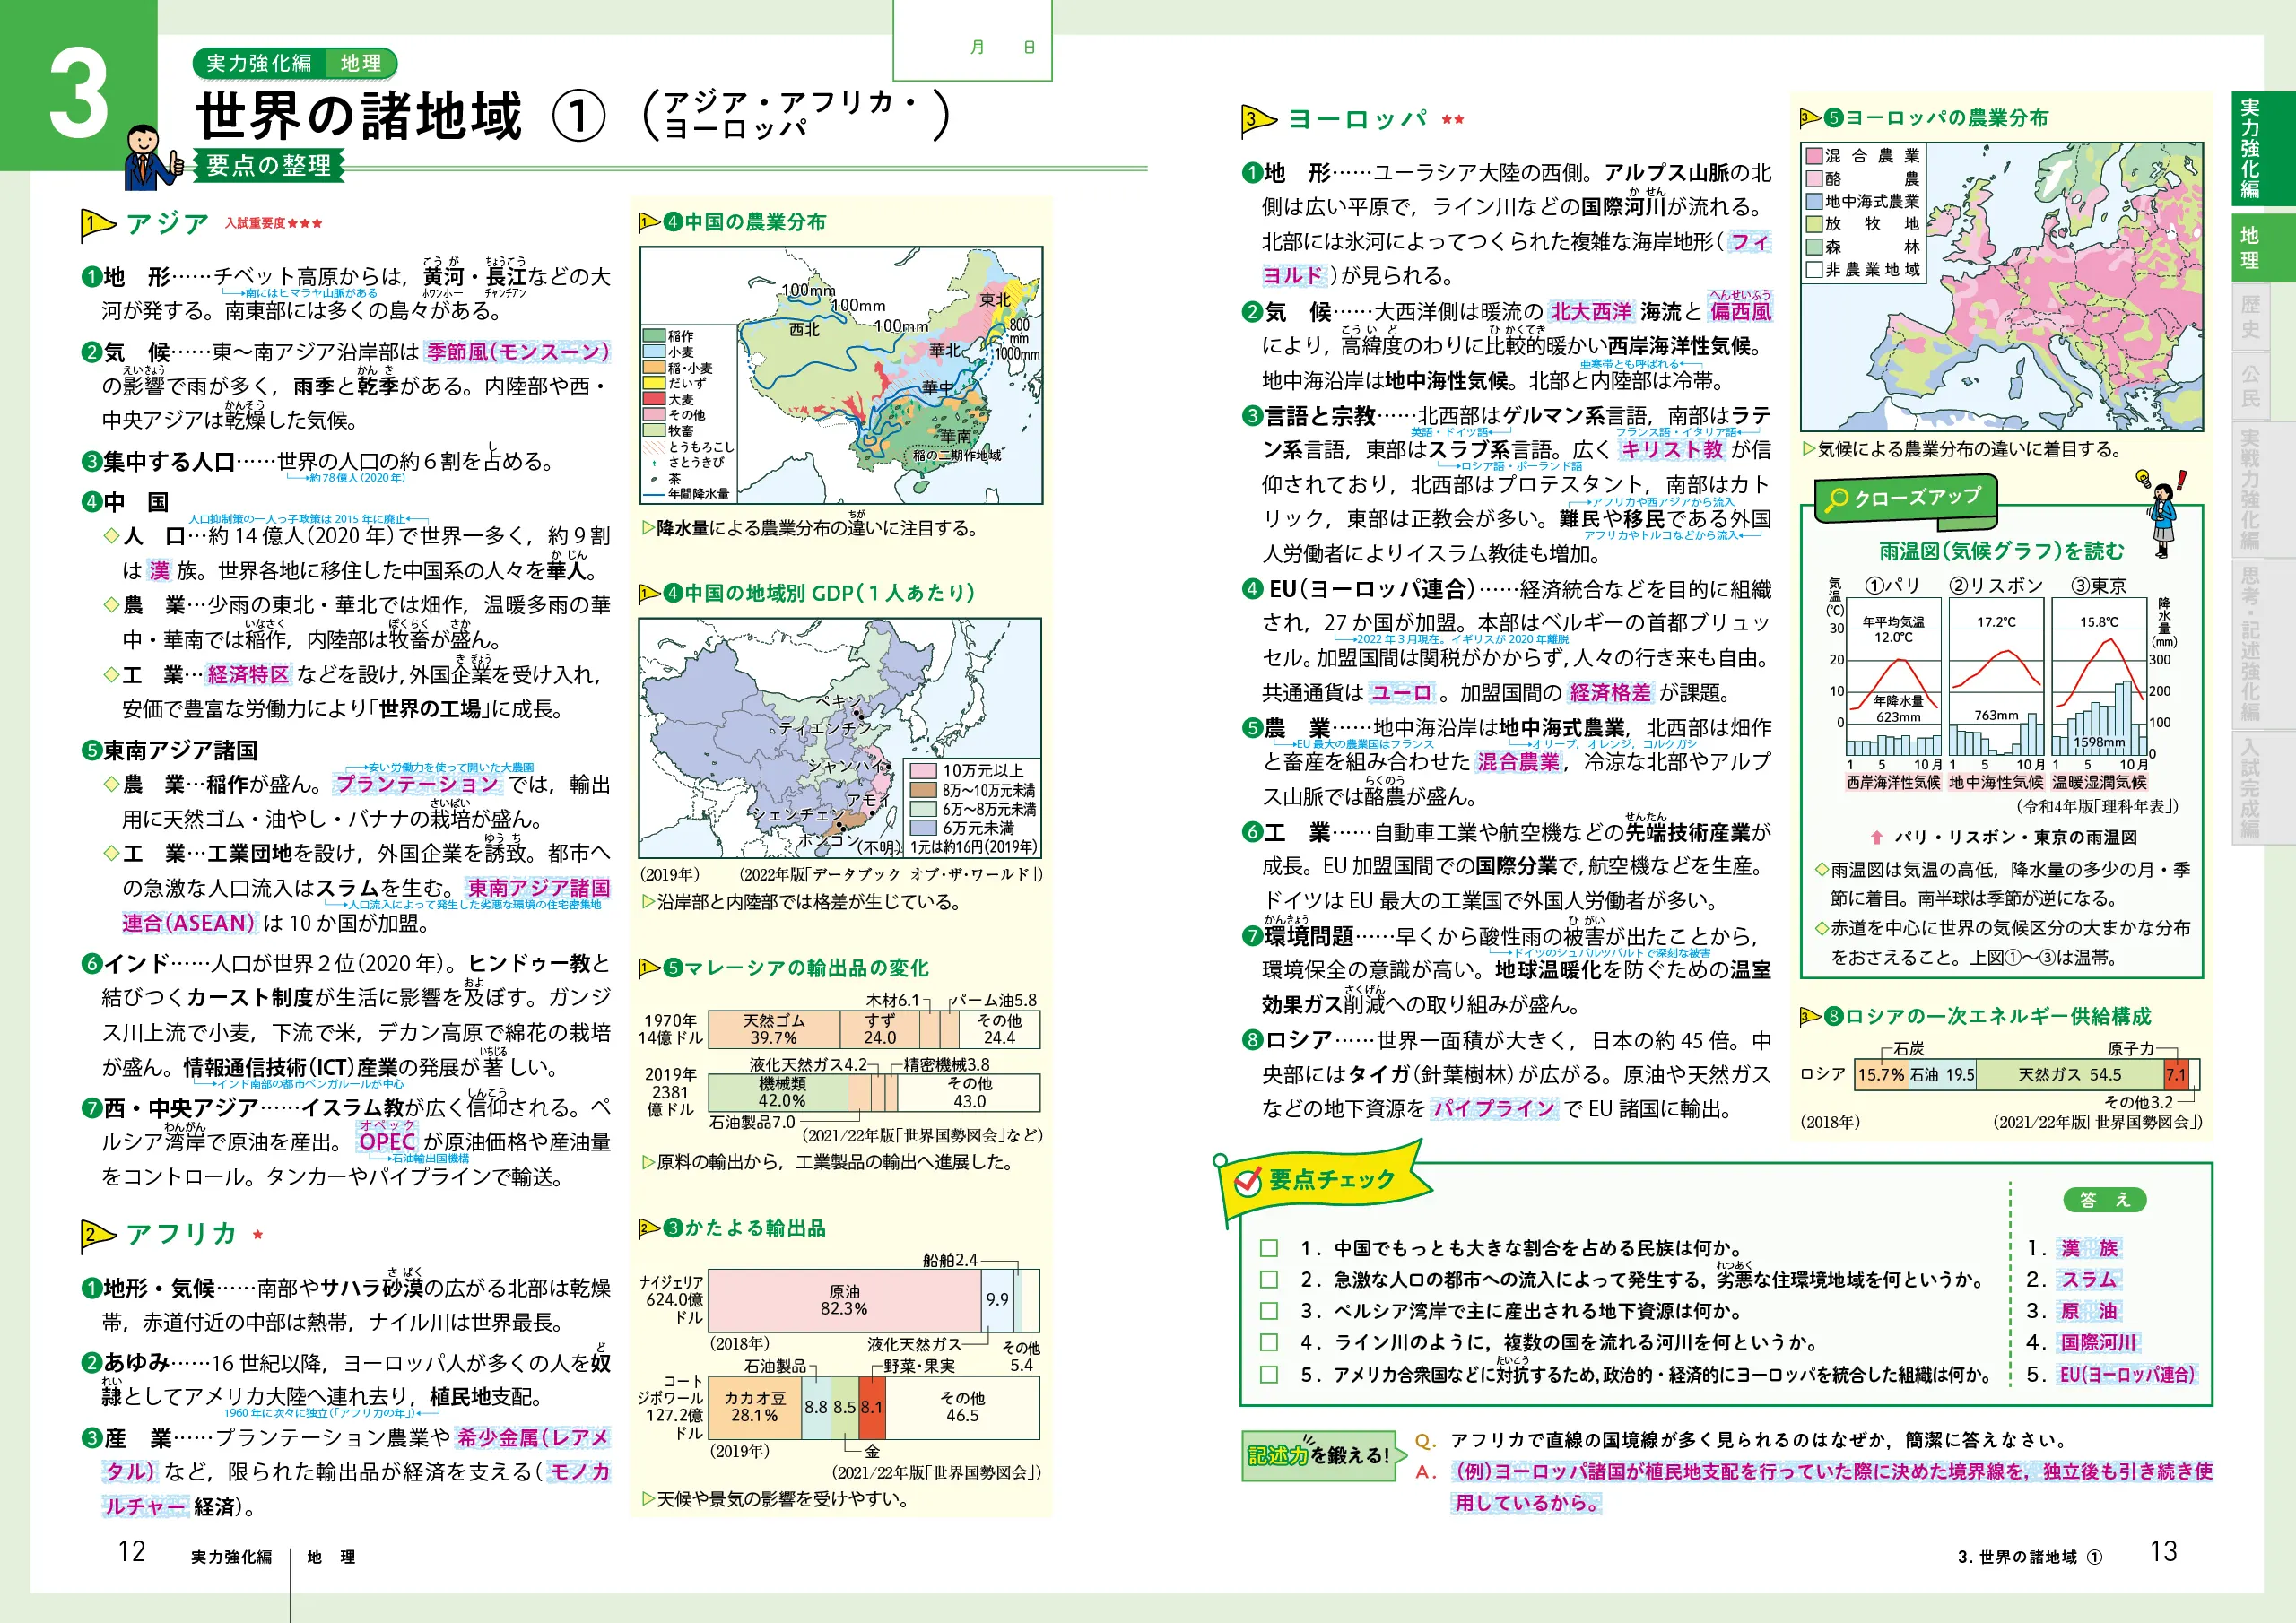Image resolution: width=2296 pixels, height=1623 pixels.
Task: Click the answer text 国際河川
Action: tap(2097, 1343)
